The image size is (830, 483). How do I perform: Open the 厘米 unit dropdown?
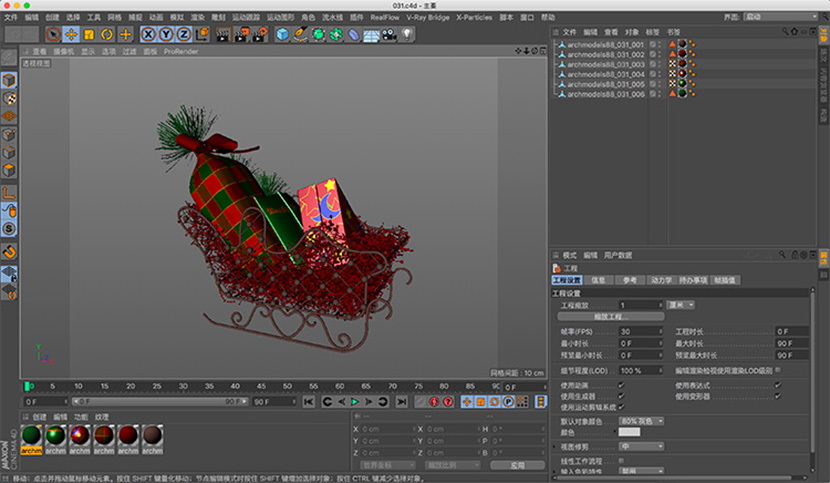click(681, 304)
